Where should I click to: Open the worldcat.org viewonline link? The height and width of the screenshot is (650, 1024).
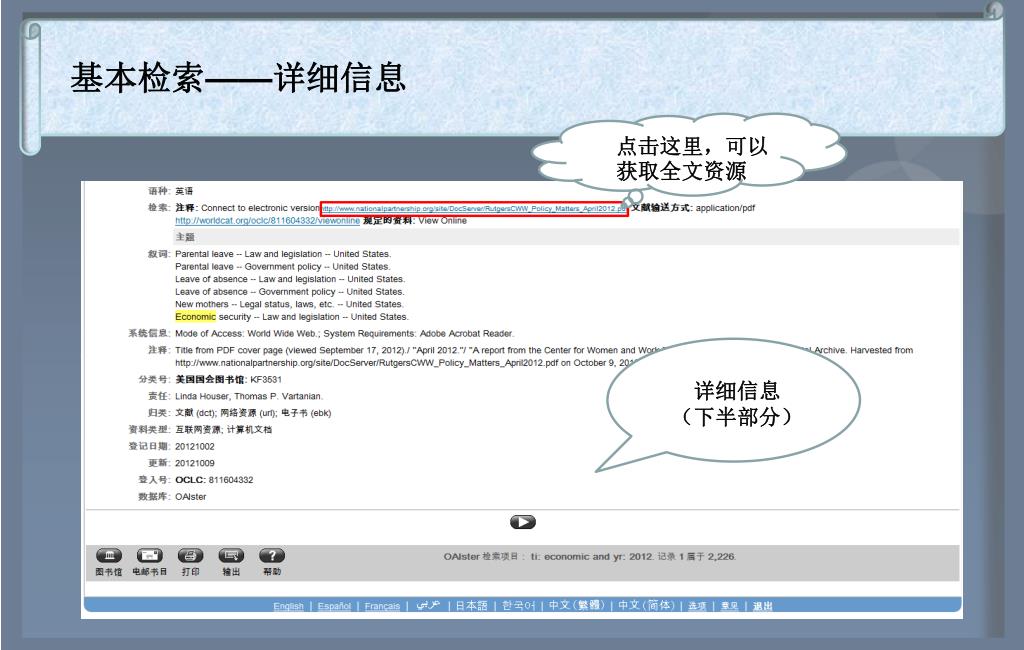coord(267,221)
